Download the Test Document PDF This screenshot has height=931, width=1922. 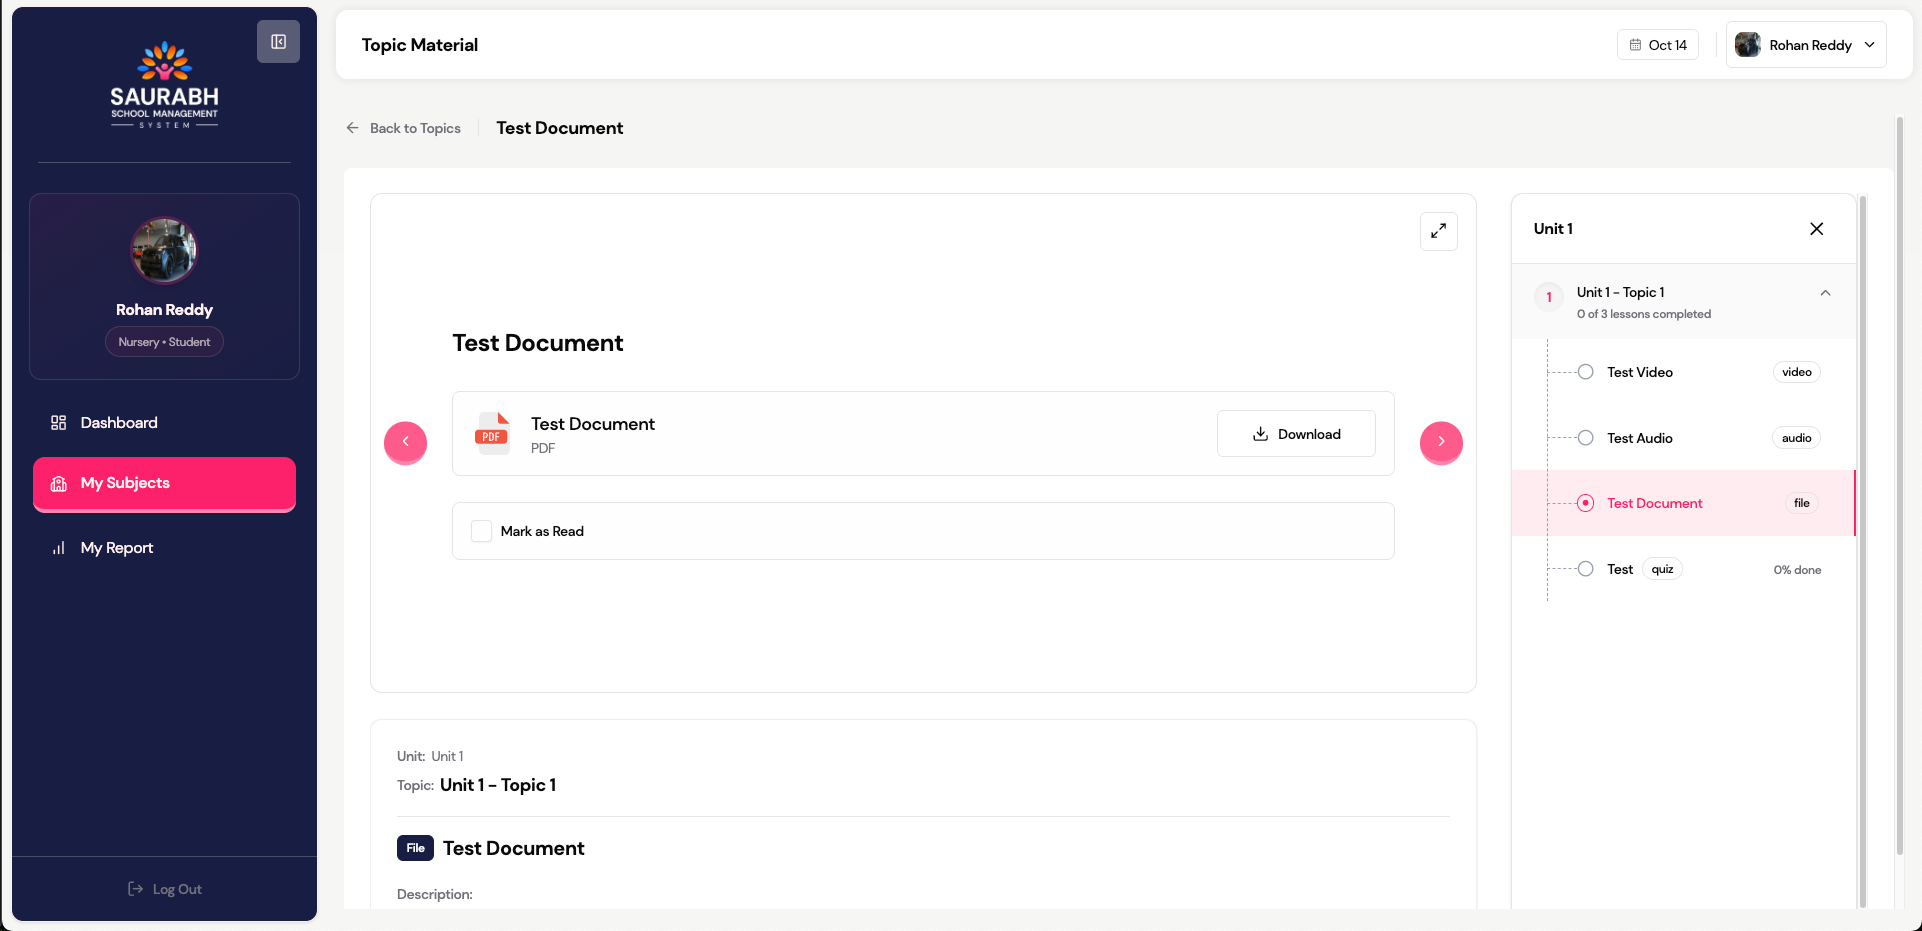point(1296,434)
